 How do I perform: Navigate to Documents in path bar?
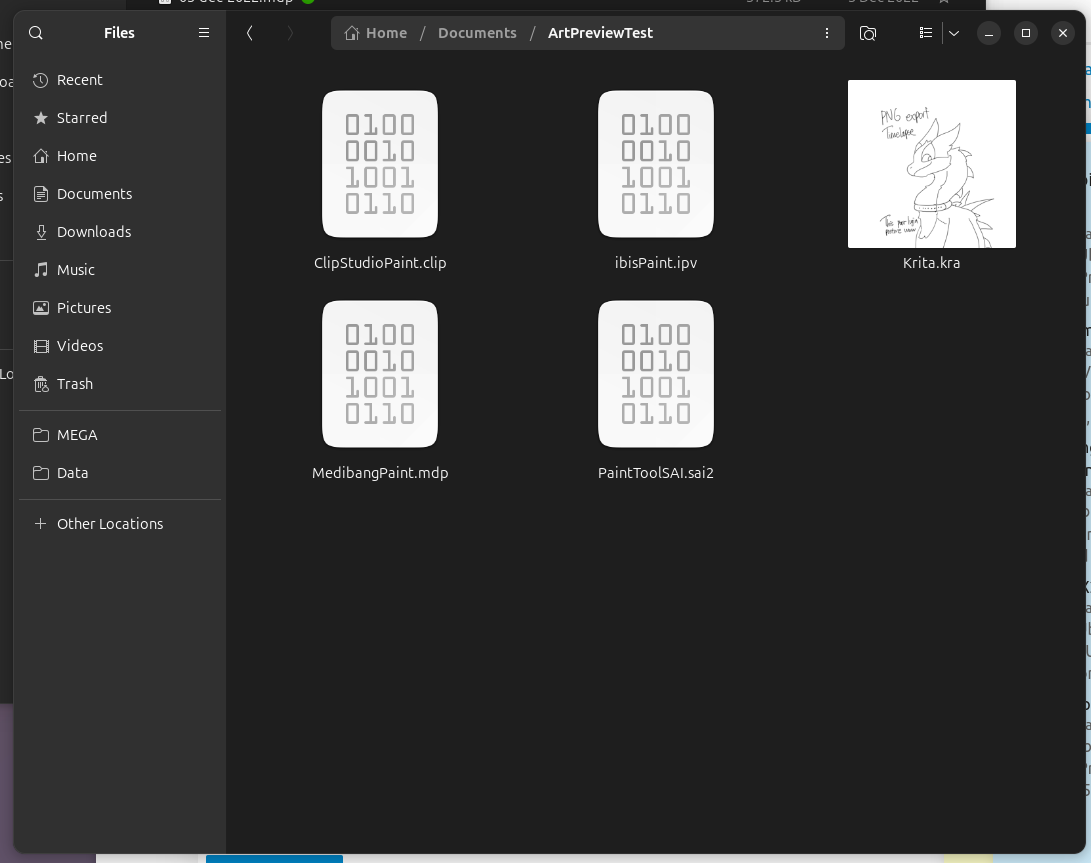pos(477,33)
